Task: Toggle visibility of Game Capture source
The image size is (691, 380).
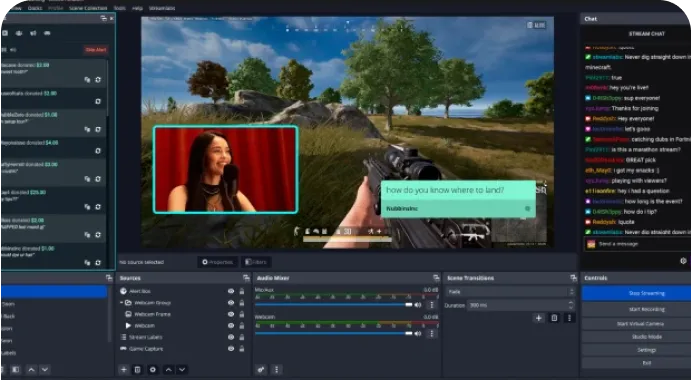Action: point(230,348)
